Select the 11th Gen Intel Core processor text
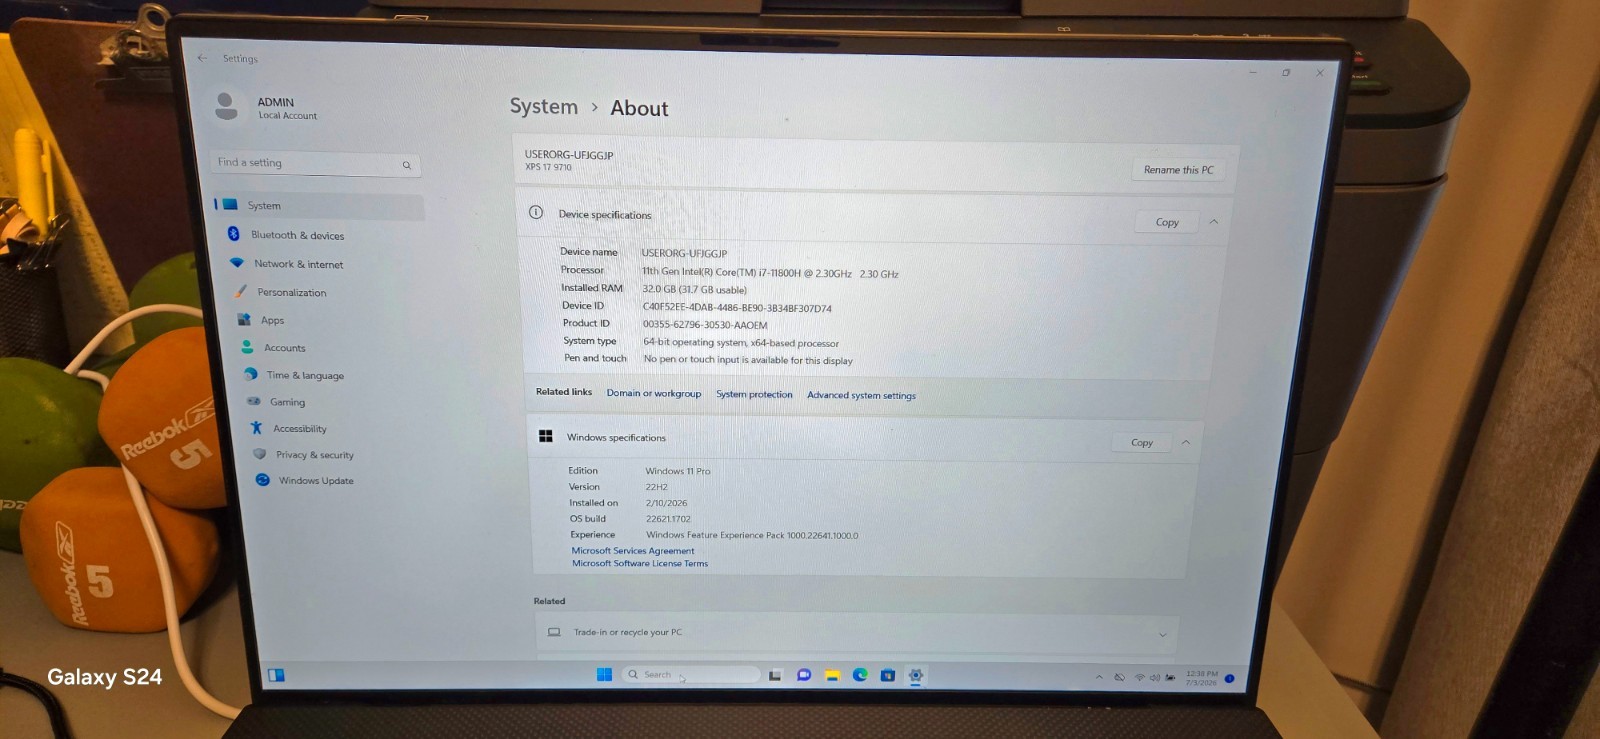The height and width of the screenshot is (739, 1600). click(770, 273)
